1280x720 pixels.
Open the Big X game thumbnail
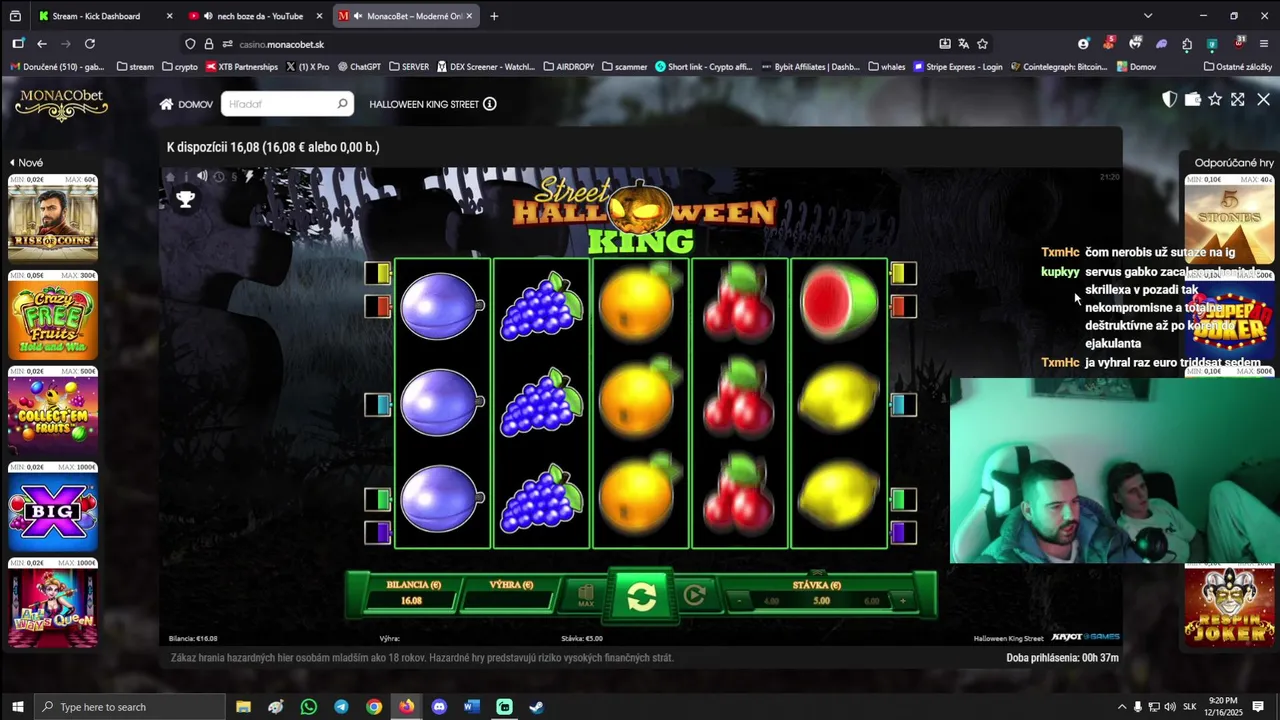tap(53, 506)
